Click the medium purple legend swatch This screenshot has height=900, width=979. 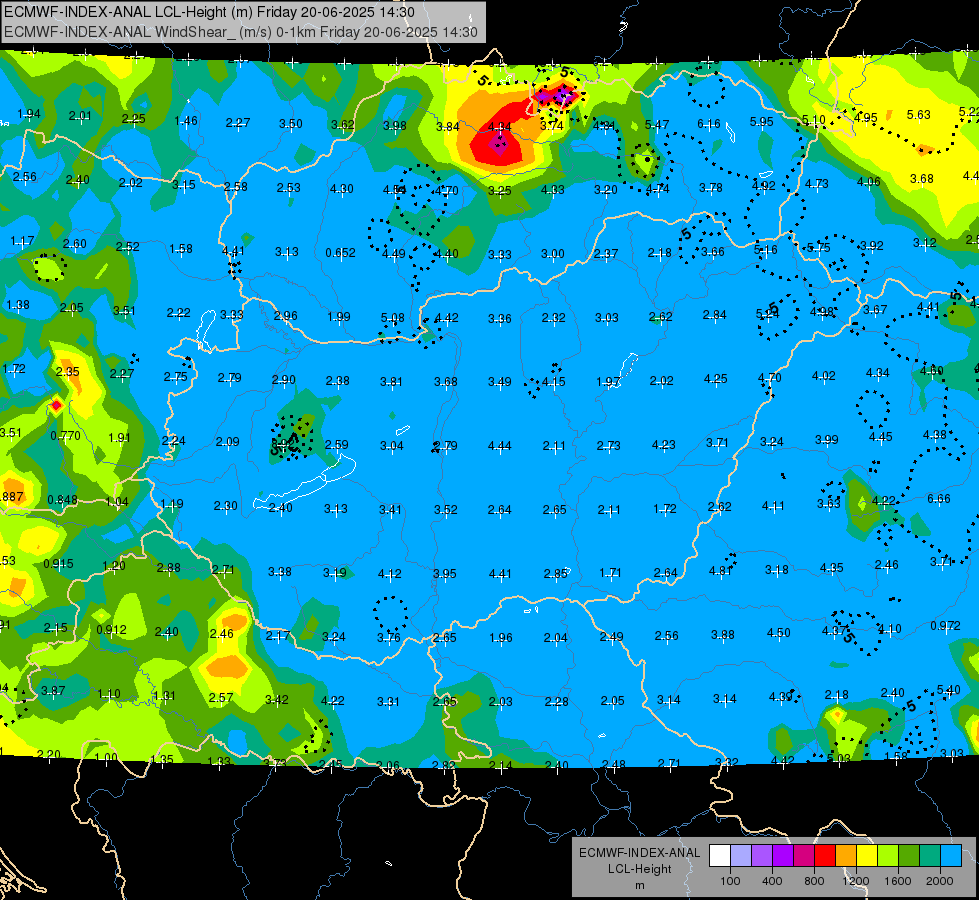coord(762,855)
